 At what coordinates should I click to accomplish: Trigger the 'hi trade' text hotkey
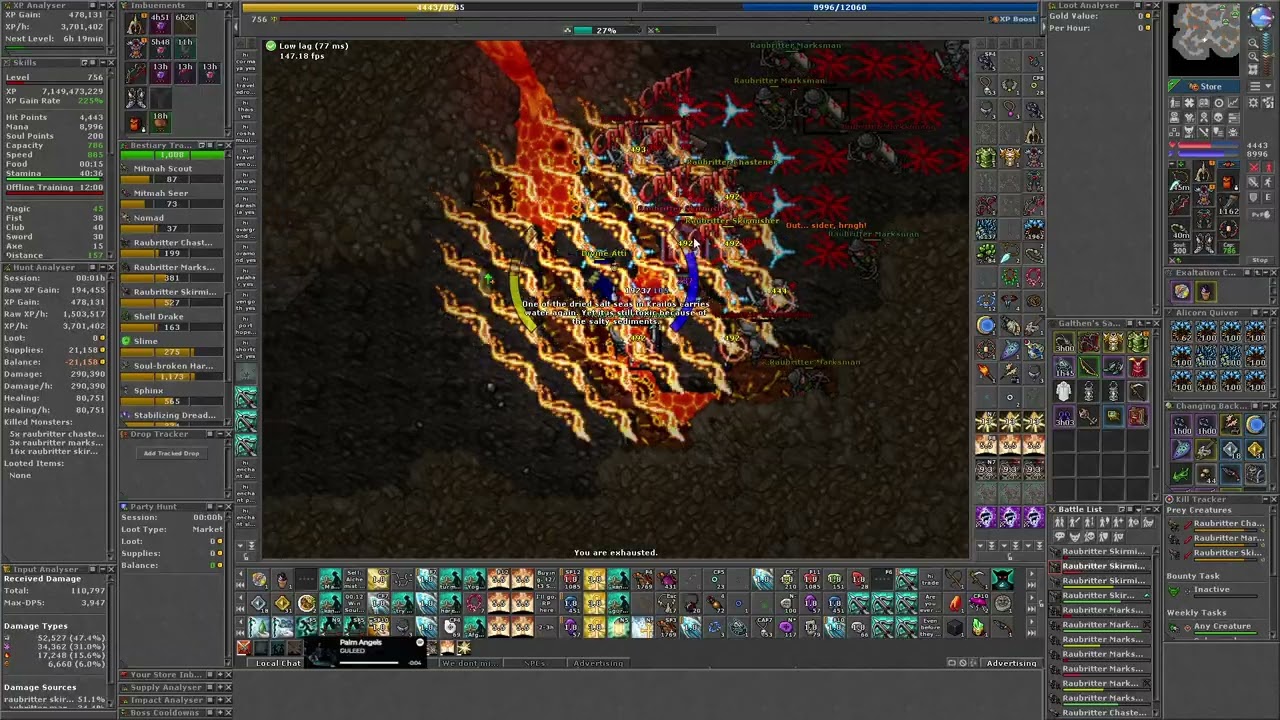coord(931,580)
